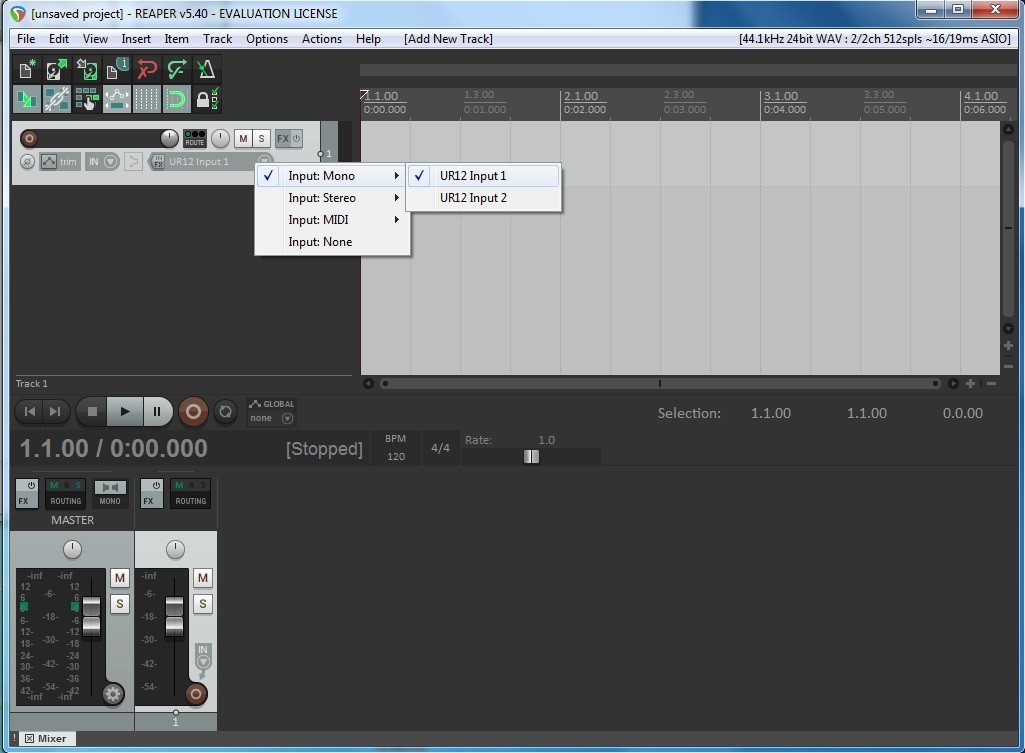The width and height of the screenshot is (1025, 753).
Task: Arm Track 1 for recording in track panel
Action: tap(29, 139)
